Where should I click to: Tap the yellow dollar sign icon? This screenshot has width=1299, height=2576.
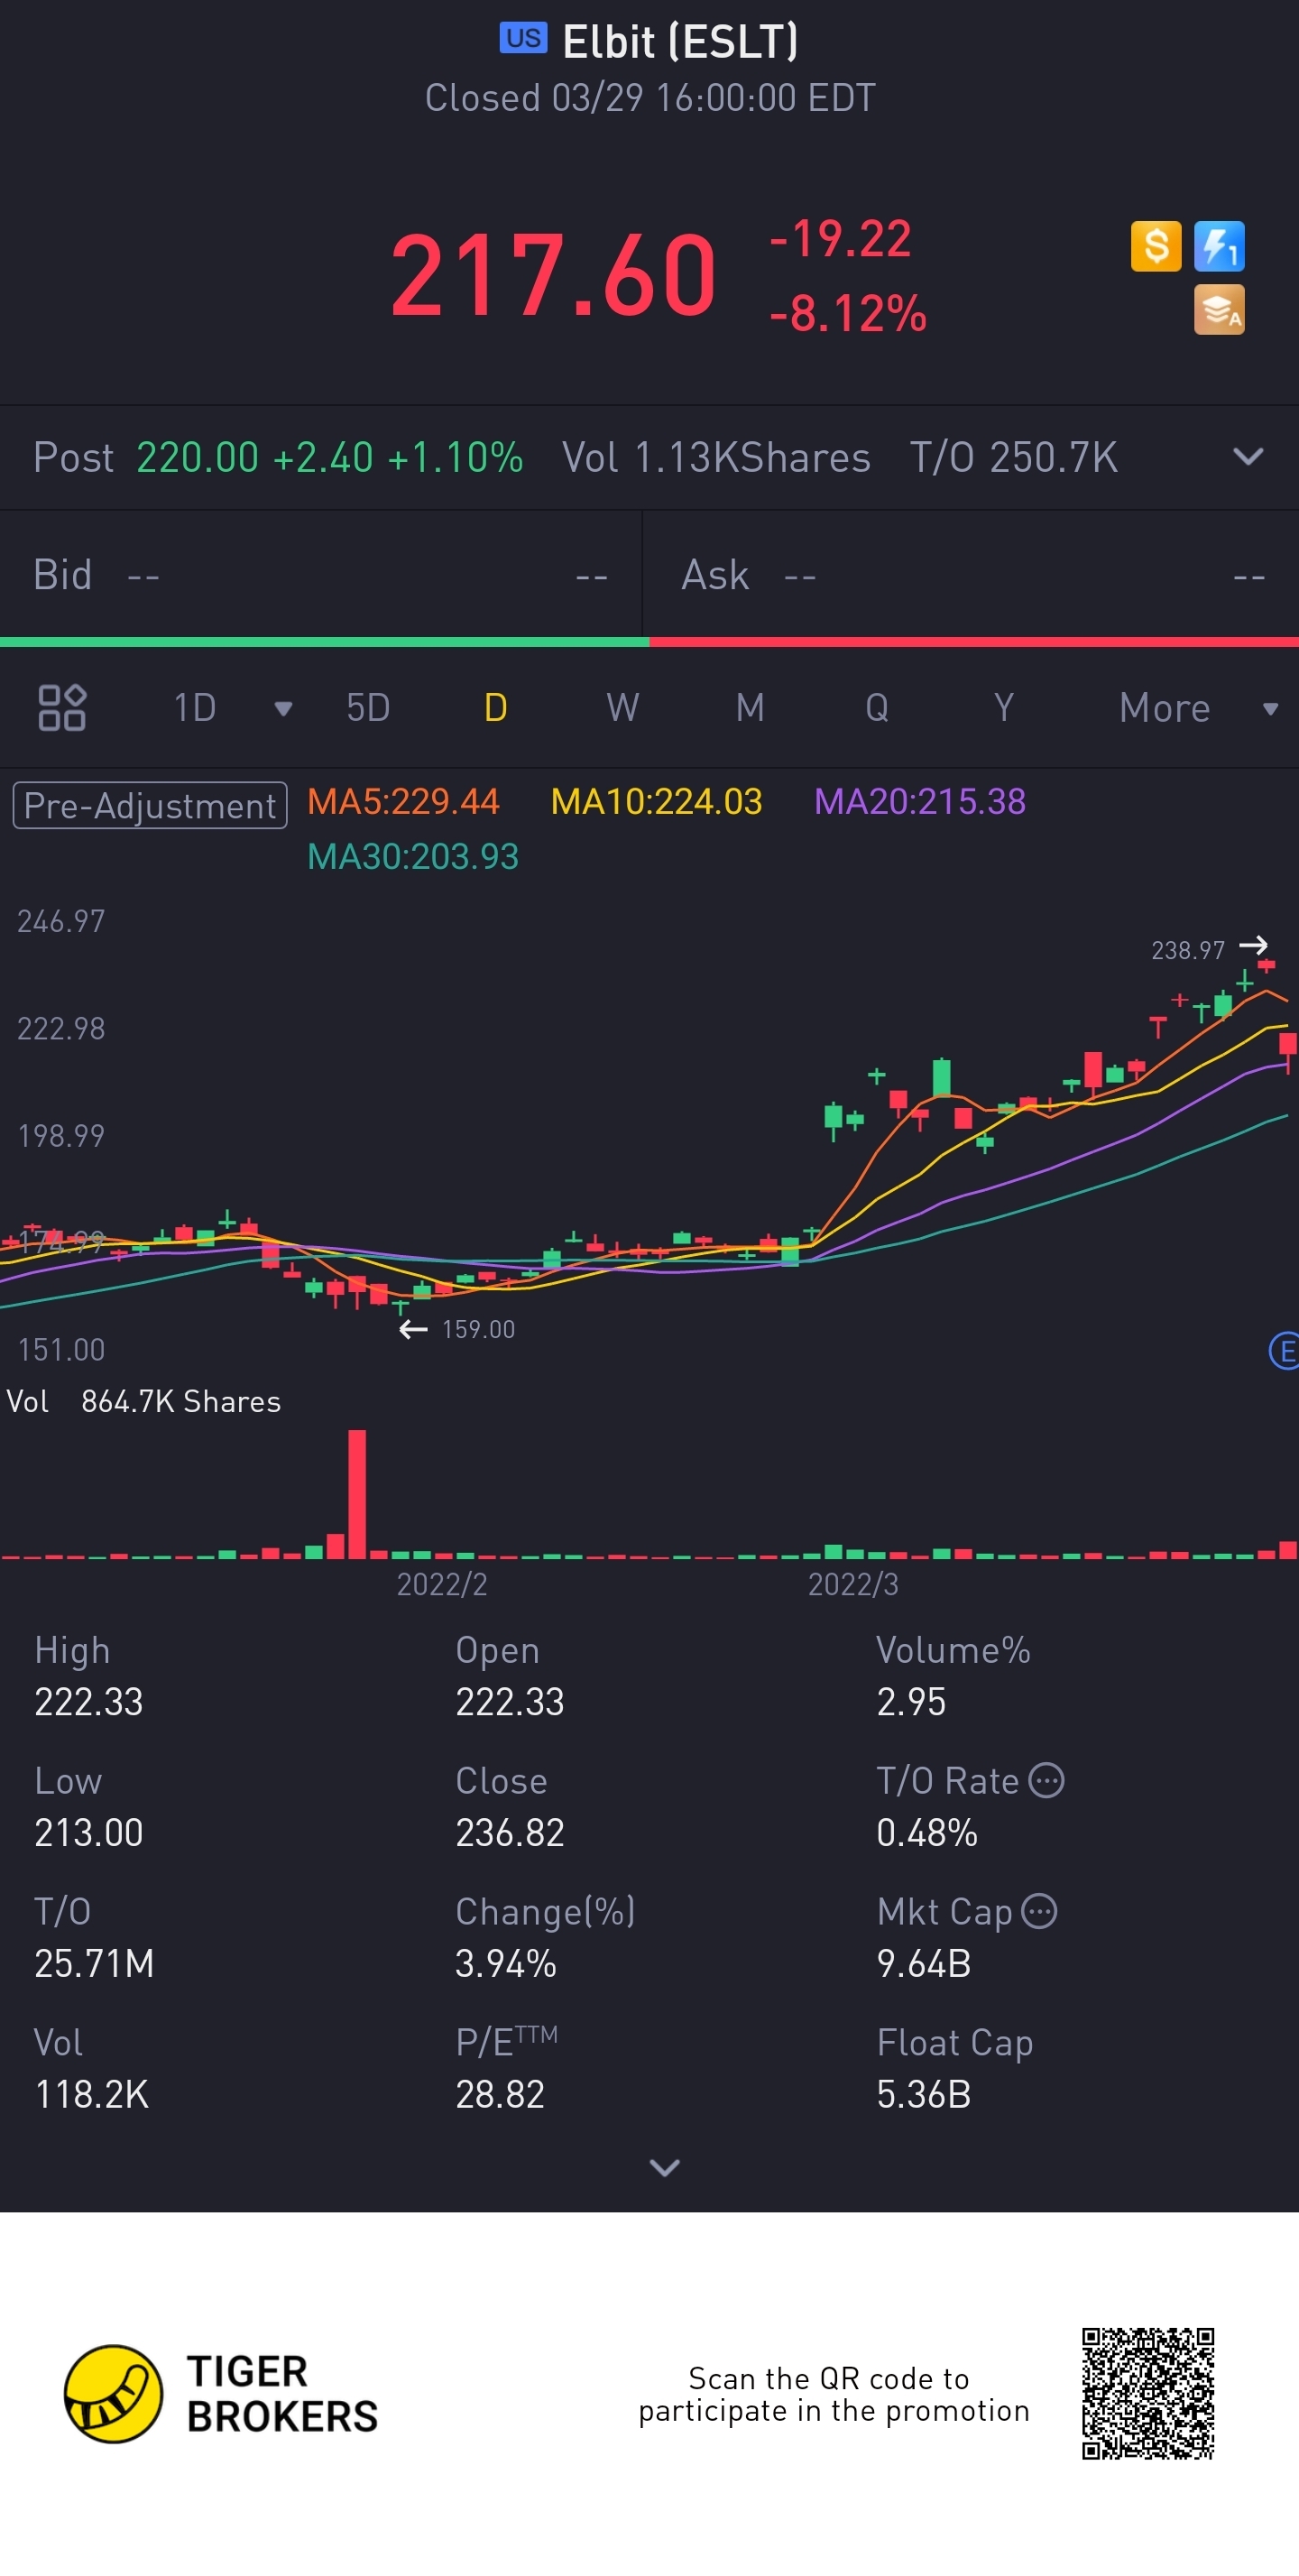(x=1156, y=246)
